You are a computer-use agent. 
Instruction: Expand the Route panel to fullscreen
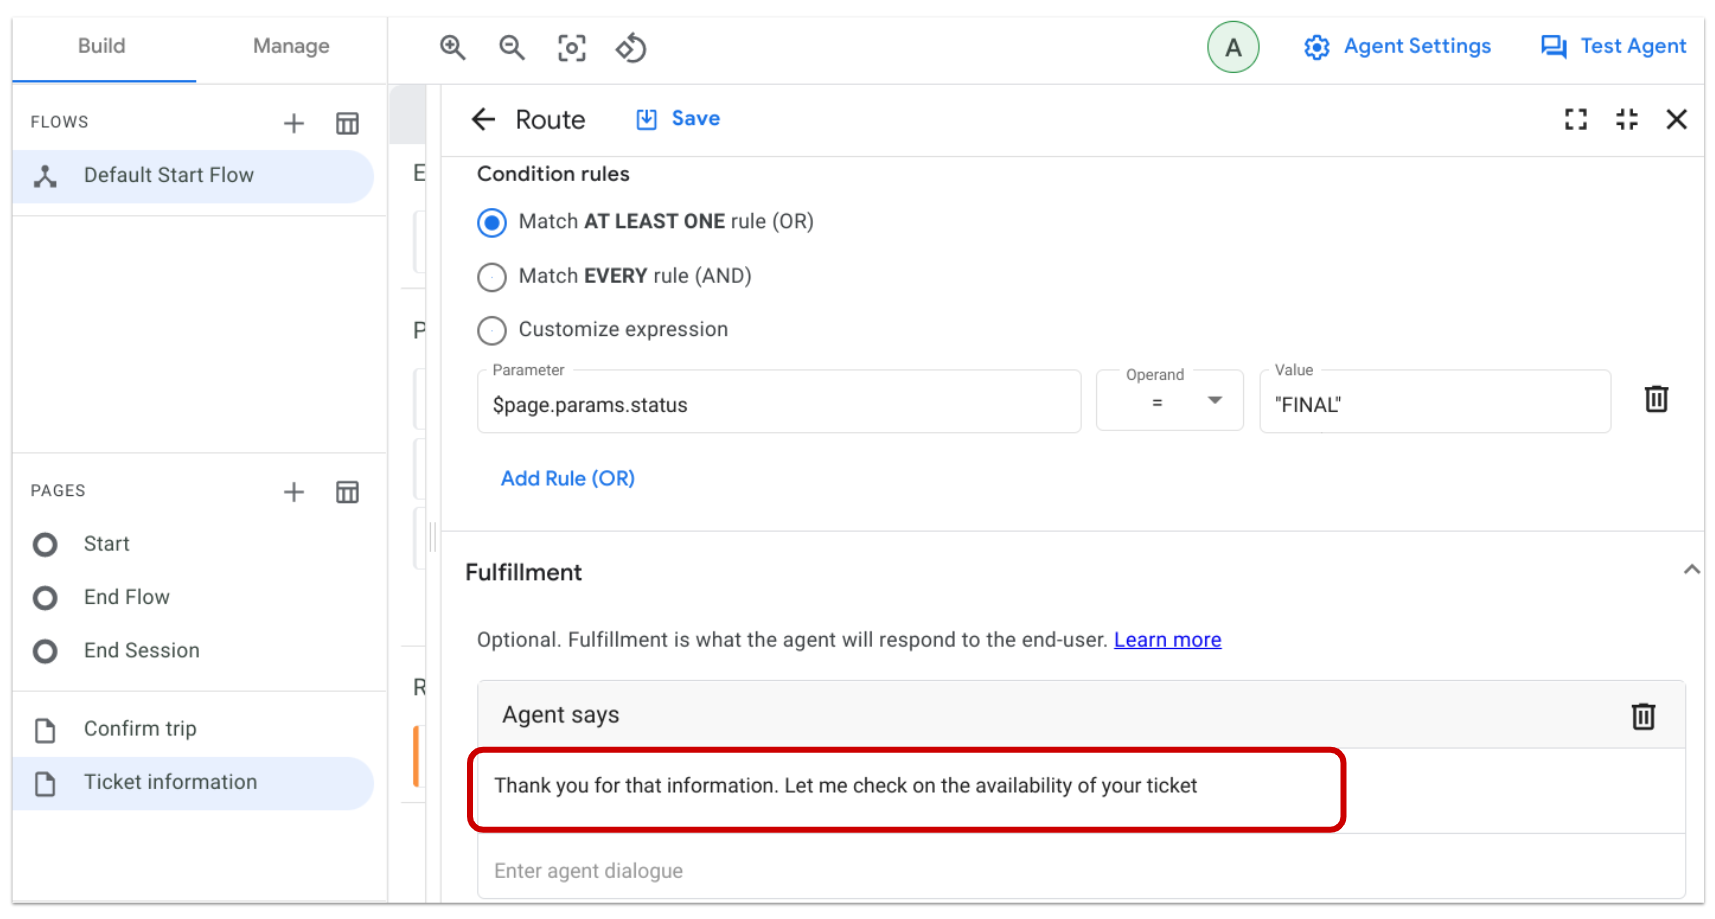pos(1575,119)
